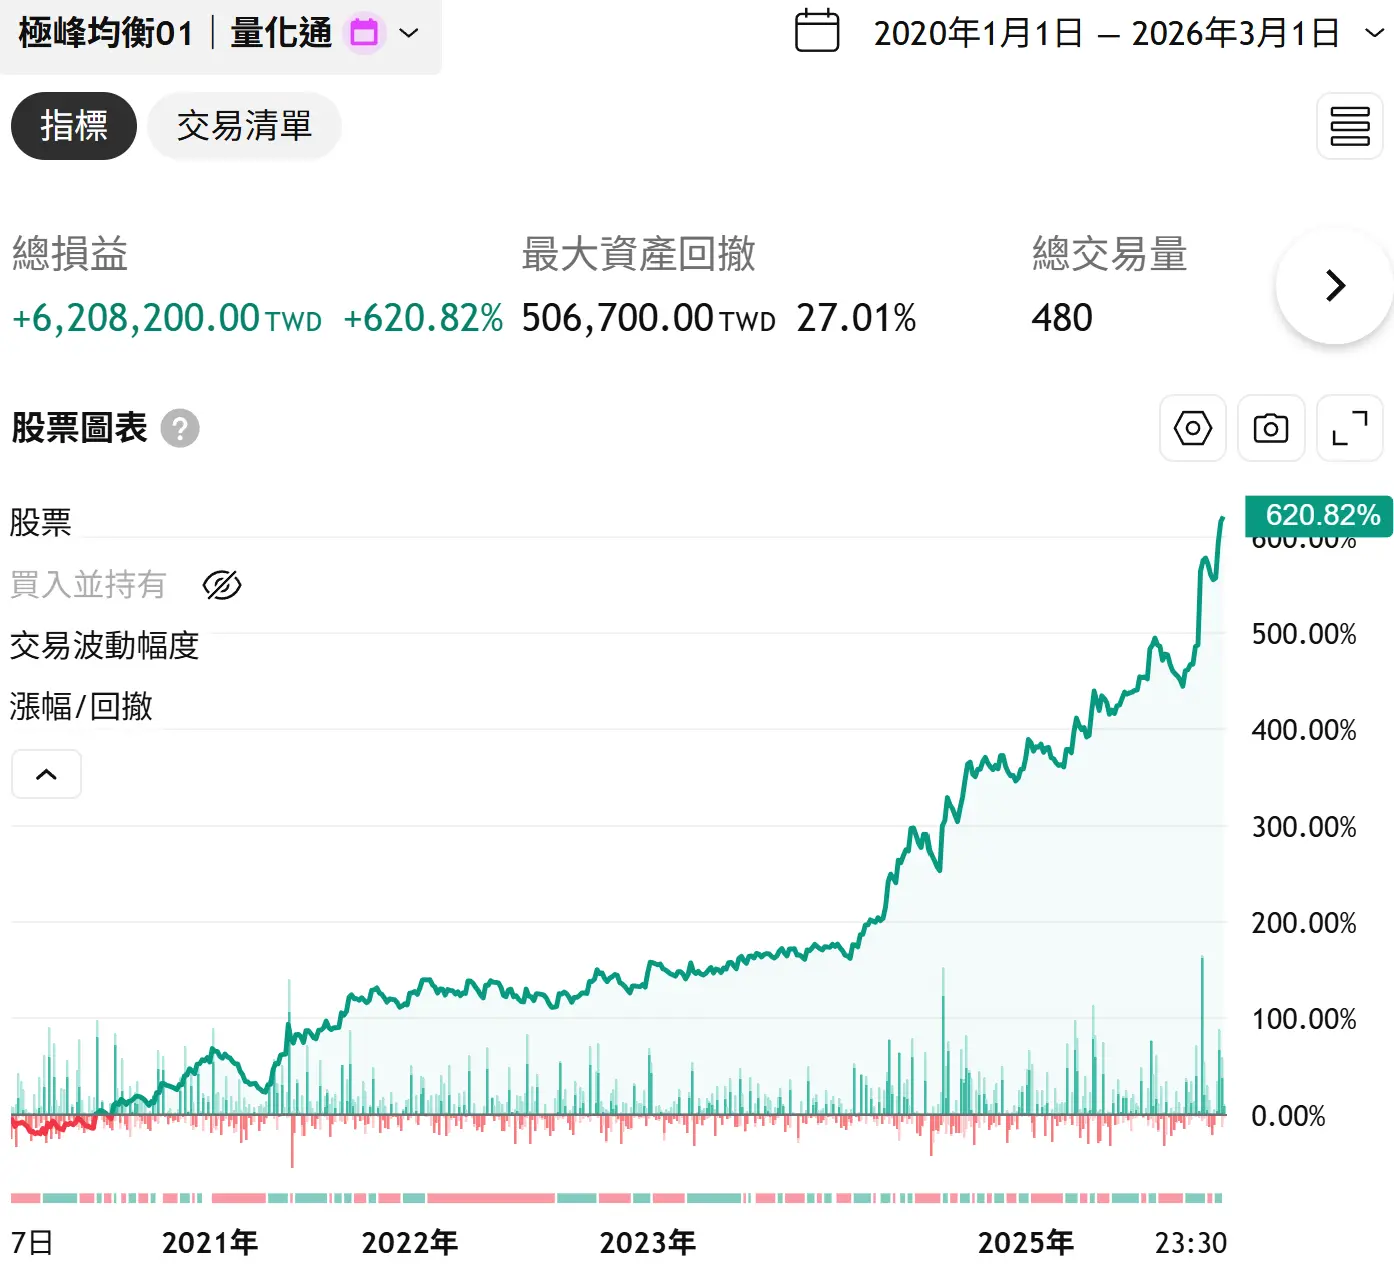The height and width of the screenshot is (1265, 1394).
Task: Switch to the 指標 tab
Action: pos(74,126)
